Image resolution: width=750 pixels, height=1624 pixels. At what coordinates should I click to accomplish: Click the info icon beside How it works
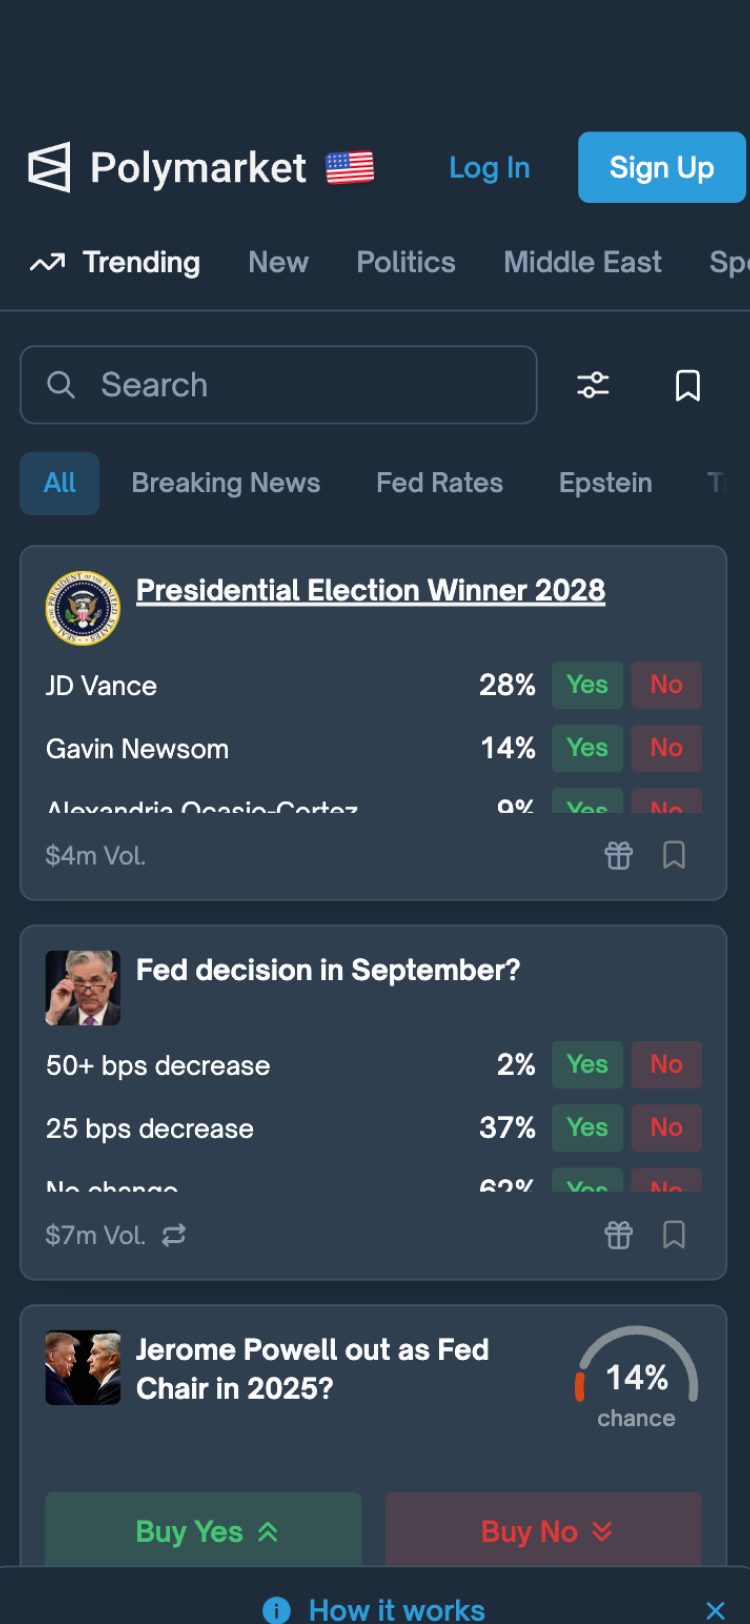[277, 1610]
